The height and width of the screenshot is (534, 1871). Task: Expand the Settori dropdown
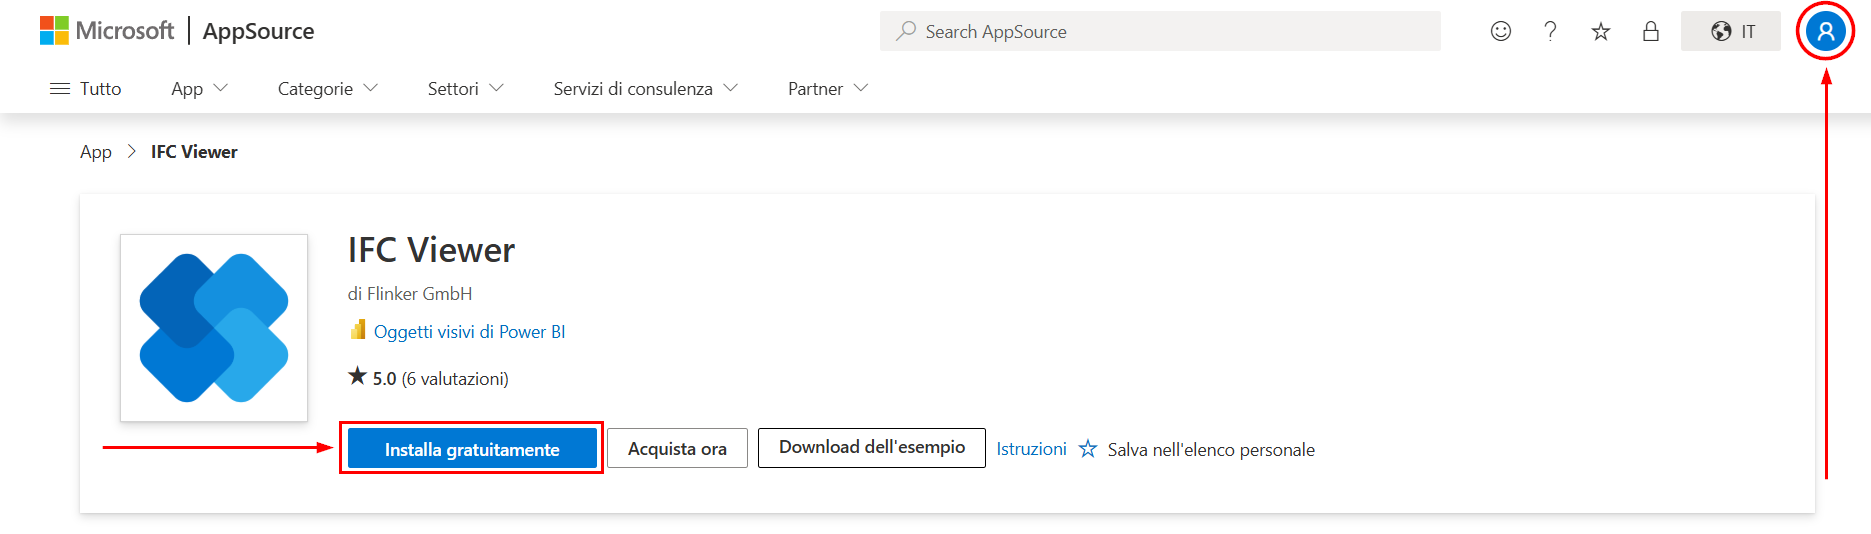coord(465,89)
